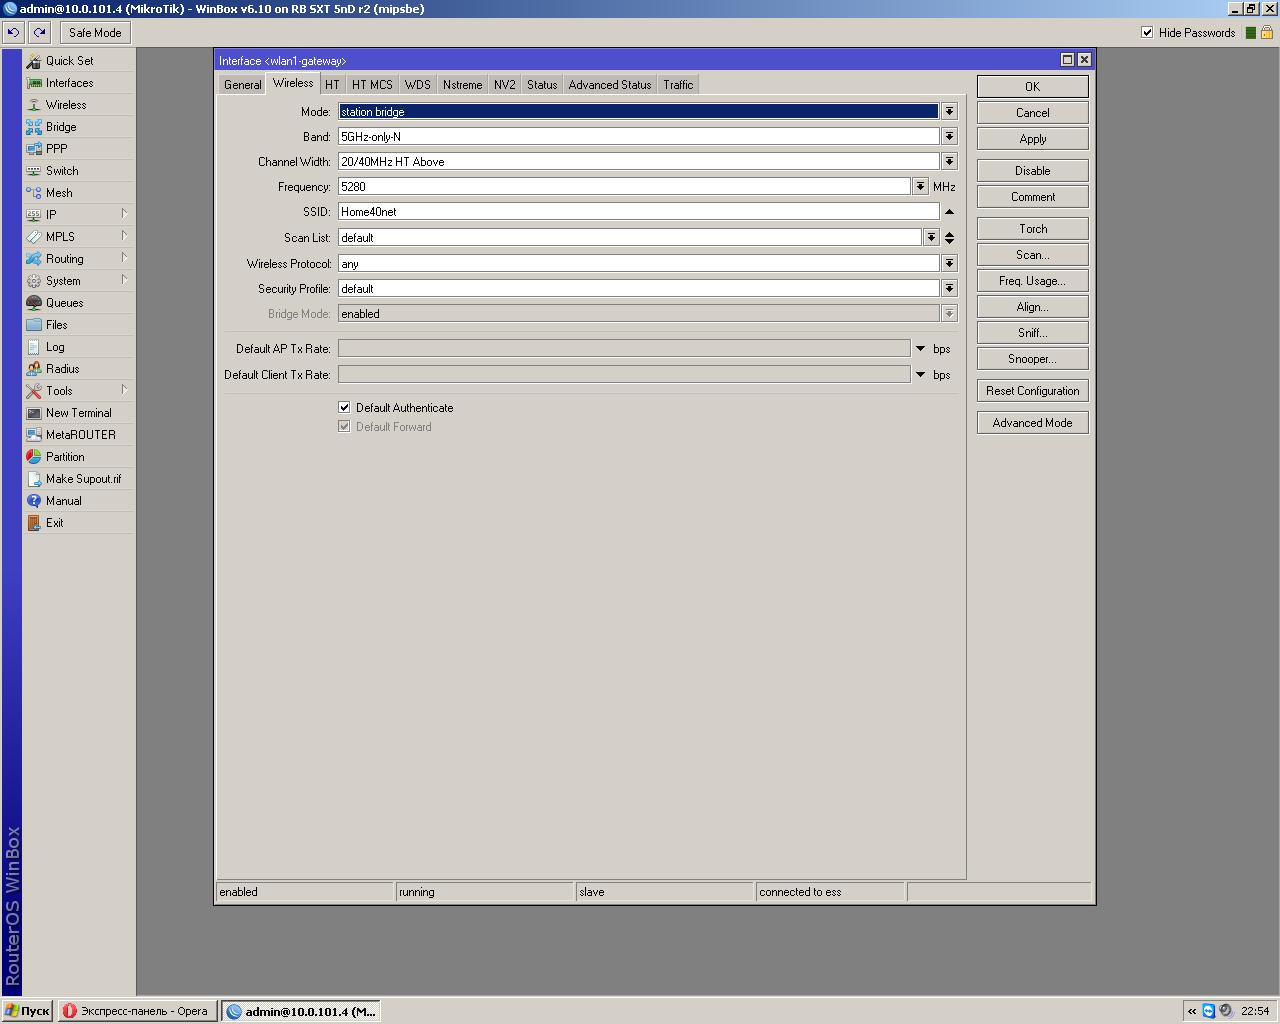Screen dimensions: 1280x1024
Task: Click the SSID input field
Action: tap(638, 212)
